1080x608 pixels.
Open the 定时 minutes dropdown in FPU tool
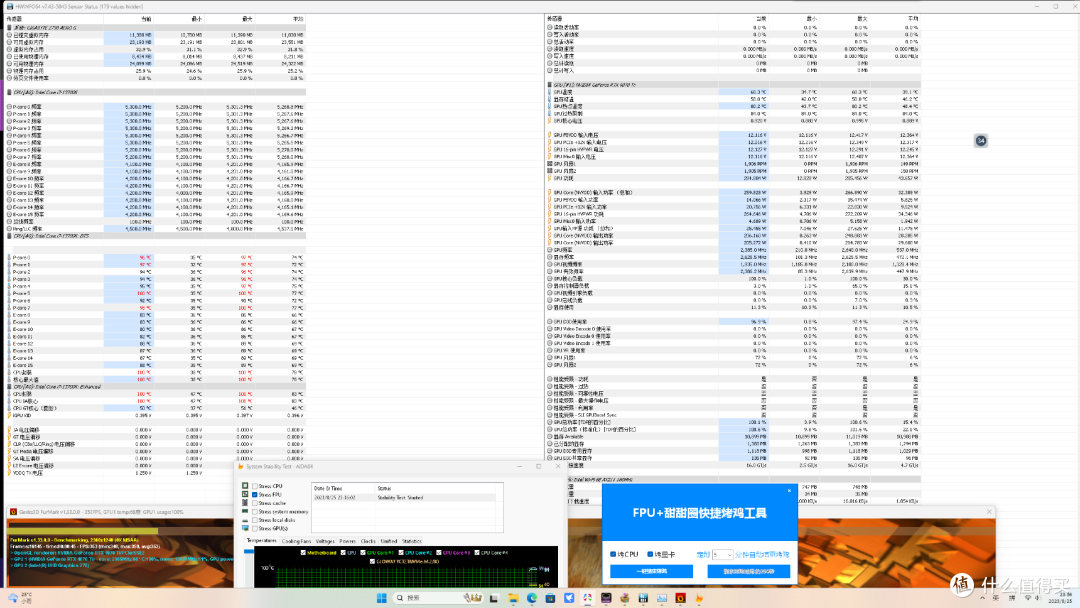(x=722, y=554)
